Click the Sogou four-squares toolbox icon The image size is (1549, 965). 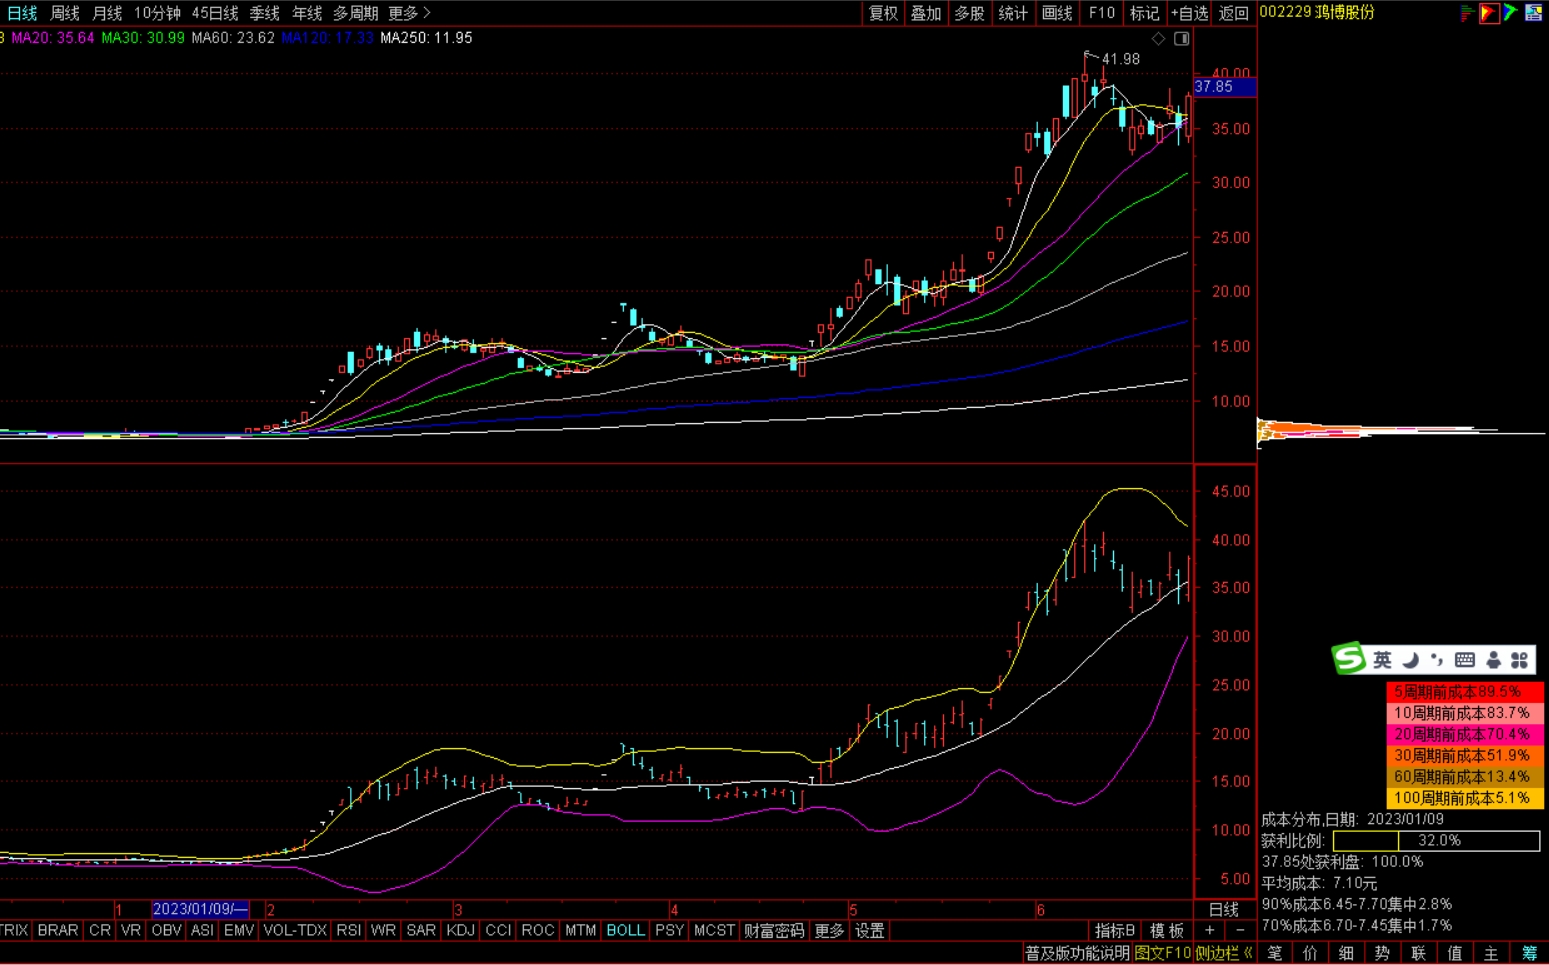[x=1520, y=660]
